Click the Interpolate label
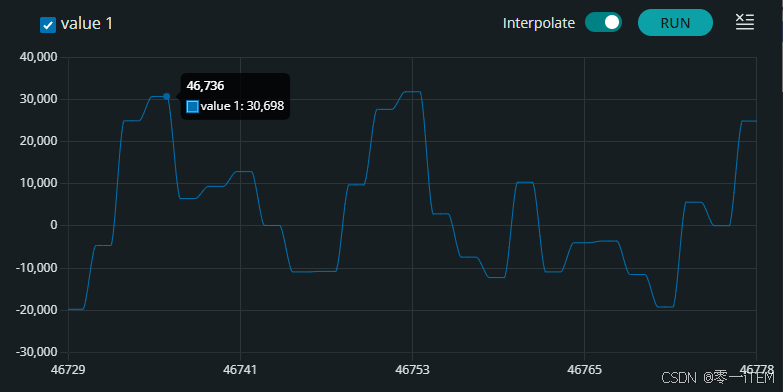783x392 pixels. tap(539, 23)
